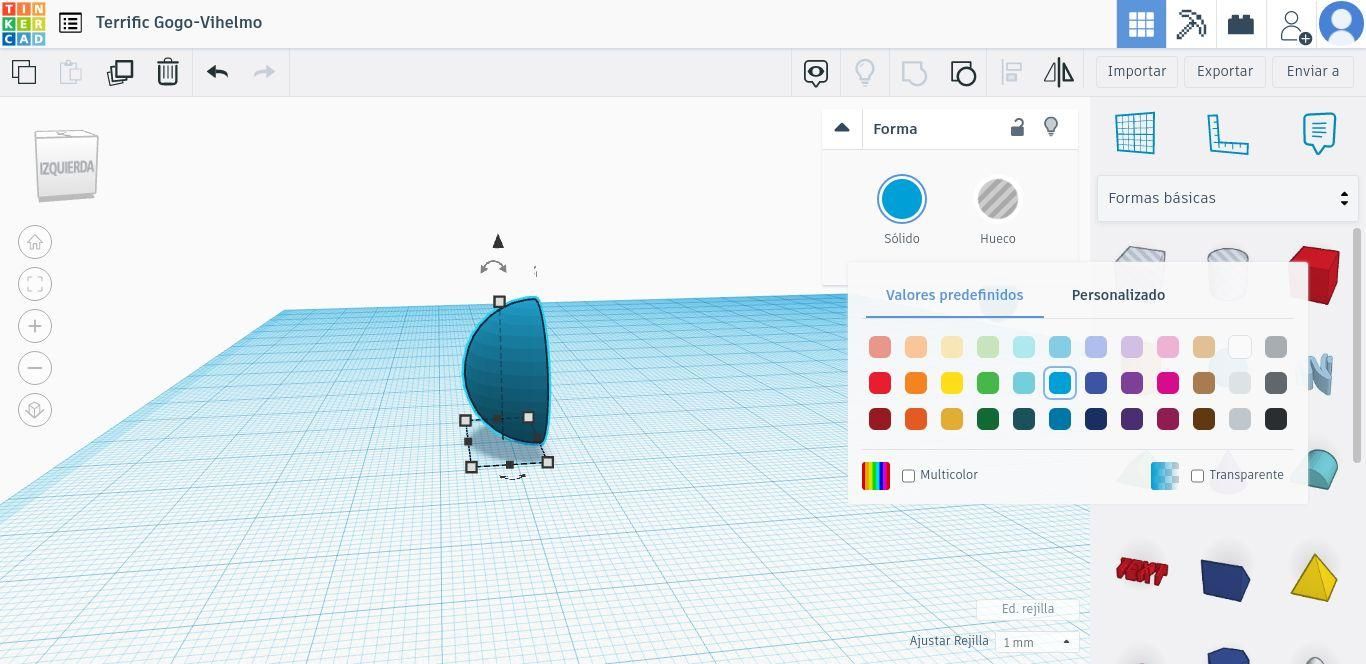This screenshot has height=664, width=1366.
Task: Collapse the Forma panel with the arrow
Action: point(842,128)
